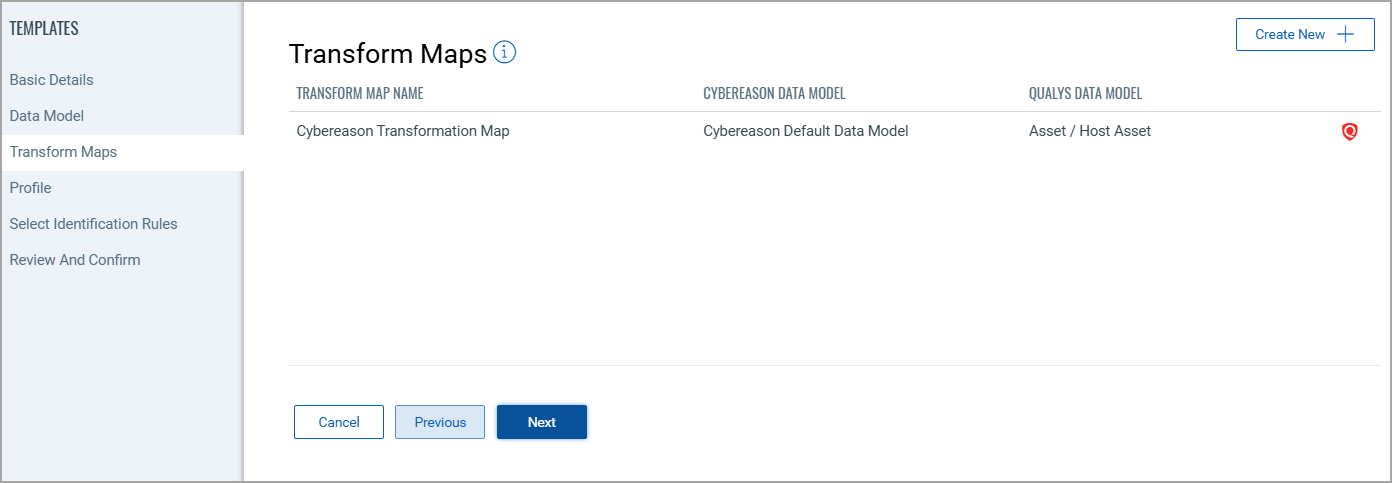Select the Asset / Host Asset cell
The image size is (1392, 483).
1090,131
